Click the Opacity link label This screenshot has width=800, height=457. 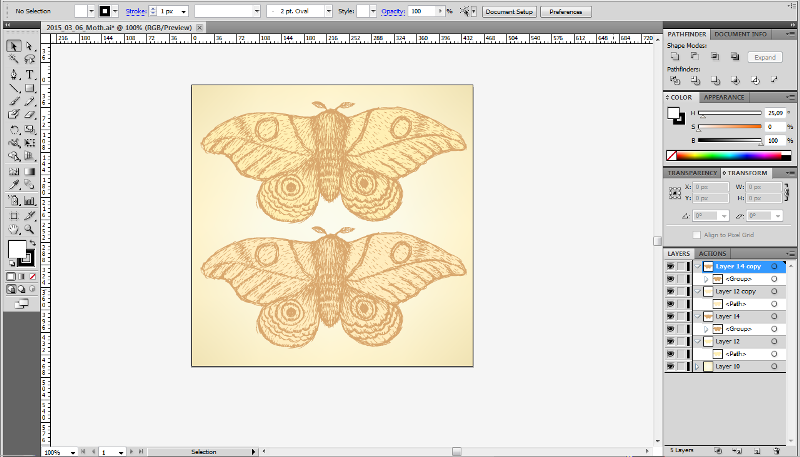click(x=393, y=11)
